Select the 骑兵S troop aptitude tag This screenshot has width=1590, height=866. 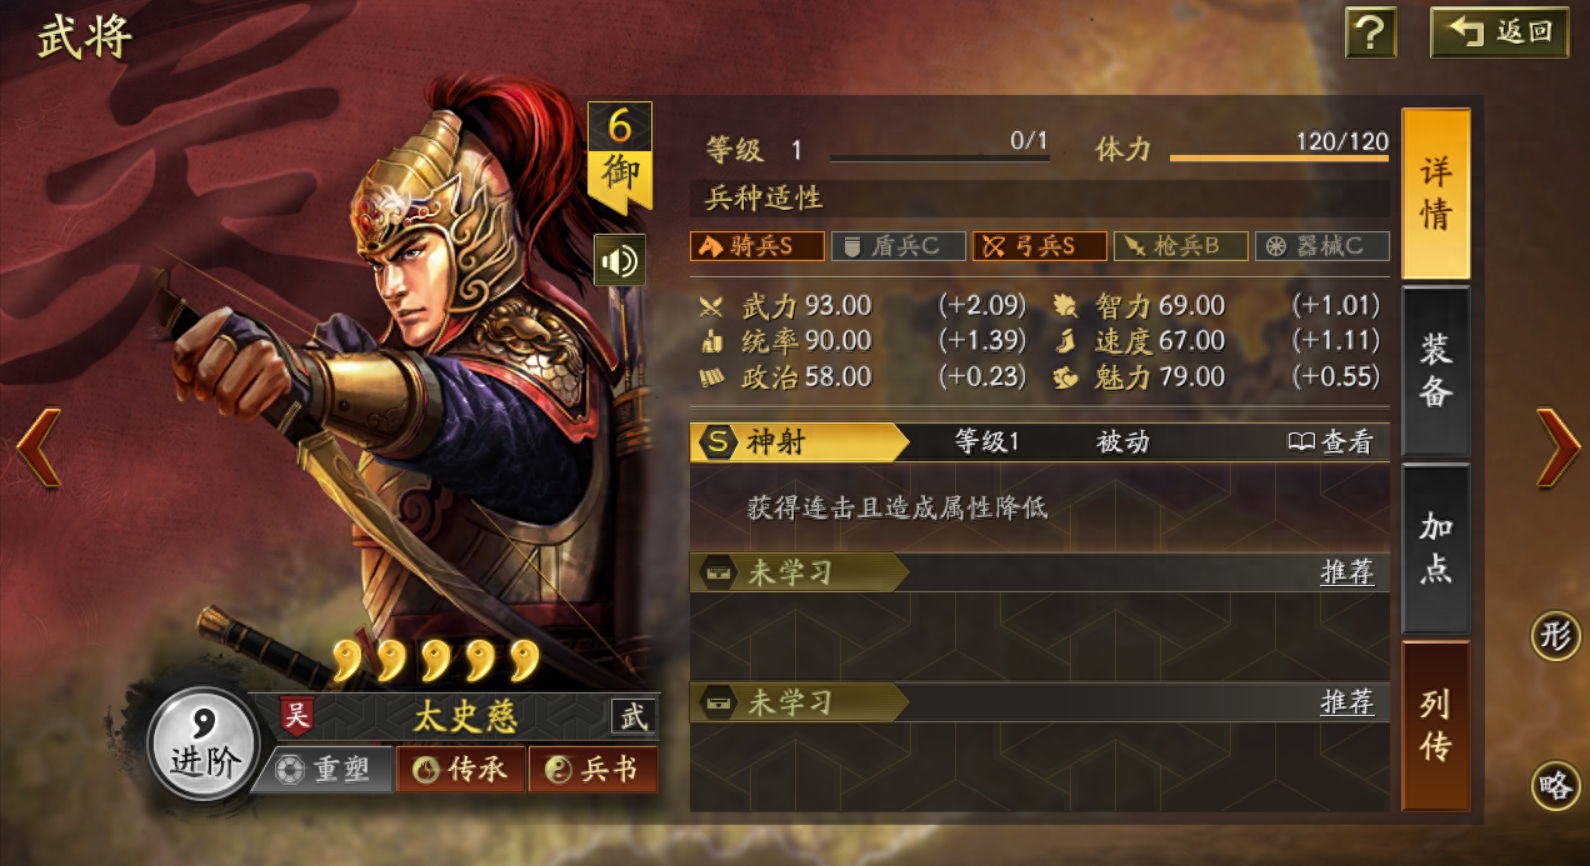(757, 246)
